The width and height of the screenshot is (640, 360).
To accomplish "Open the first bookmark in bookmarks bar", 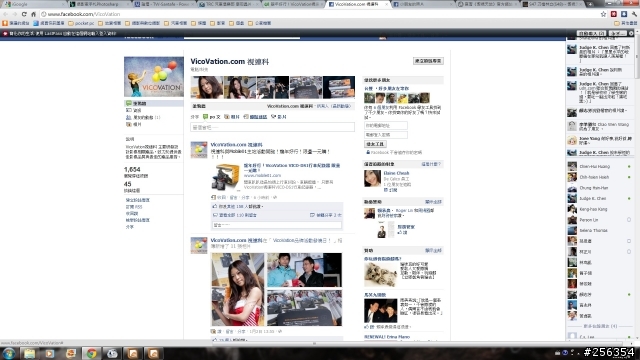I will click(16, 23).
